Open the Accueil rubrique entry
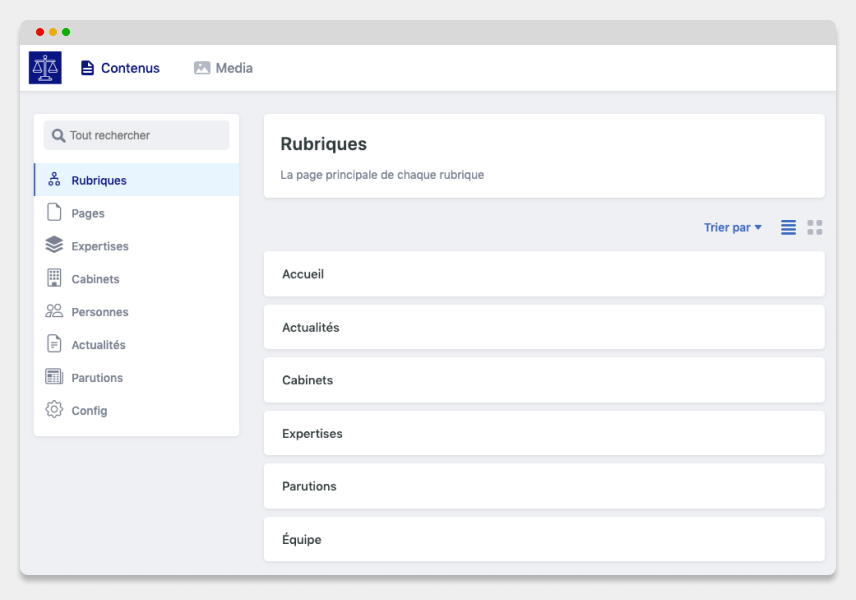The image size is (856, 600). 544,274
